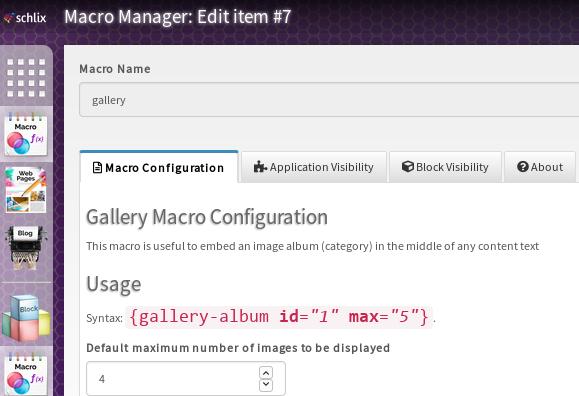Screen dimensions: 579x396
Task: Open the Macro icon beneath the Block icon
Action: point(26,374)
